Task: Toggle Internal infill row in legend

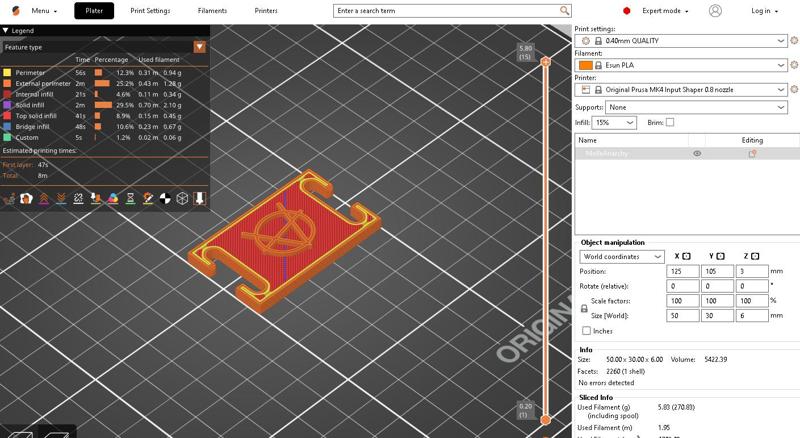Action: point(104,94)
